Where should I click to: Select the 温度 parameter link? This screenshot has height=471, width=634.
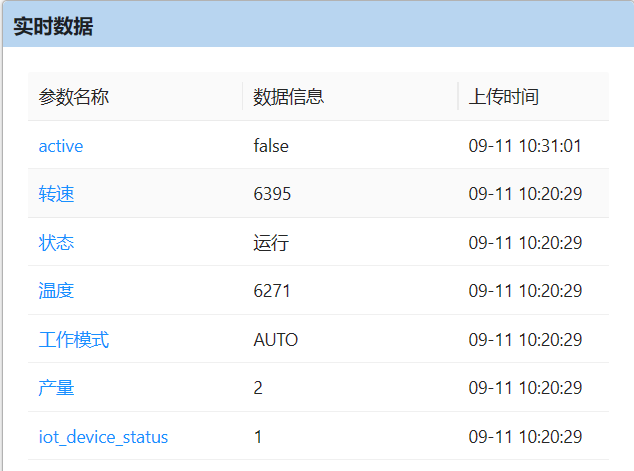(56, 291)
